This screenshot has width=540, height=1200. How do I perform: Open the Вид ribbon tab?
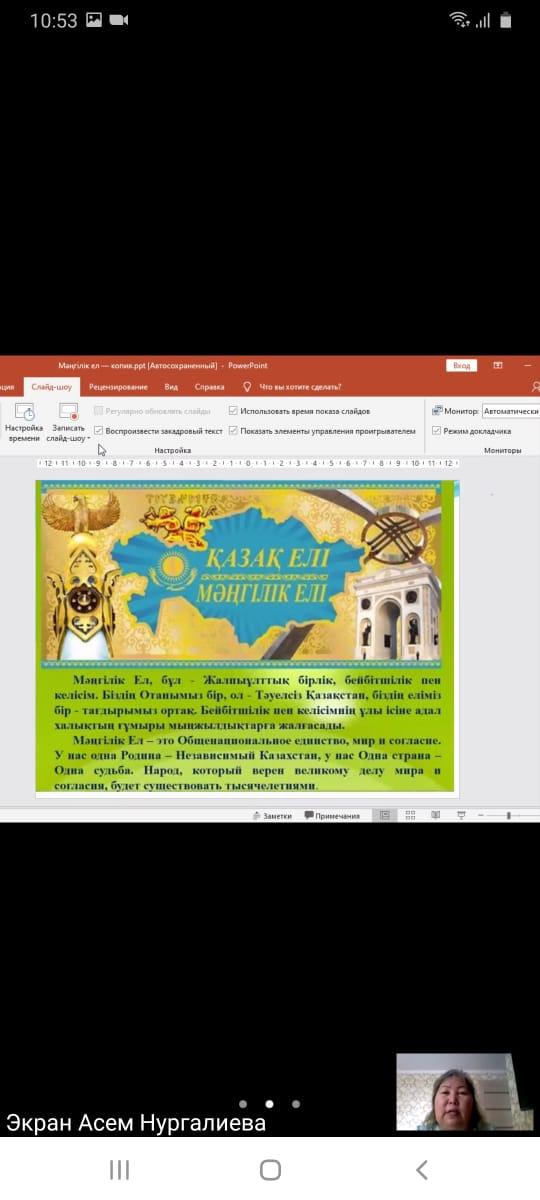point(171,387)
